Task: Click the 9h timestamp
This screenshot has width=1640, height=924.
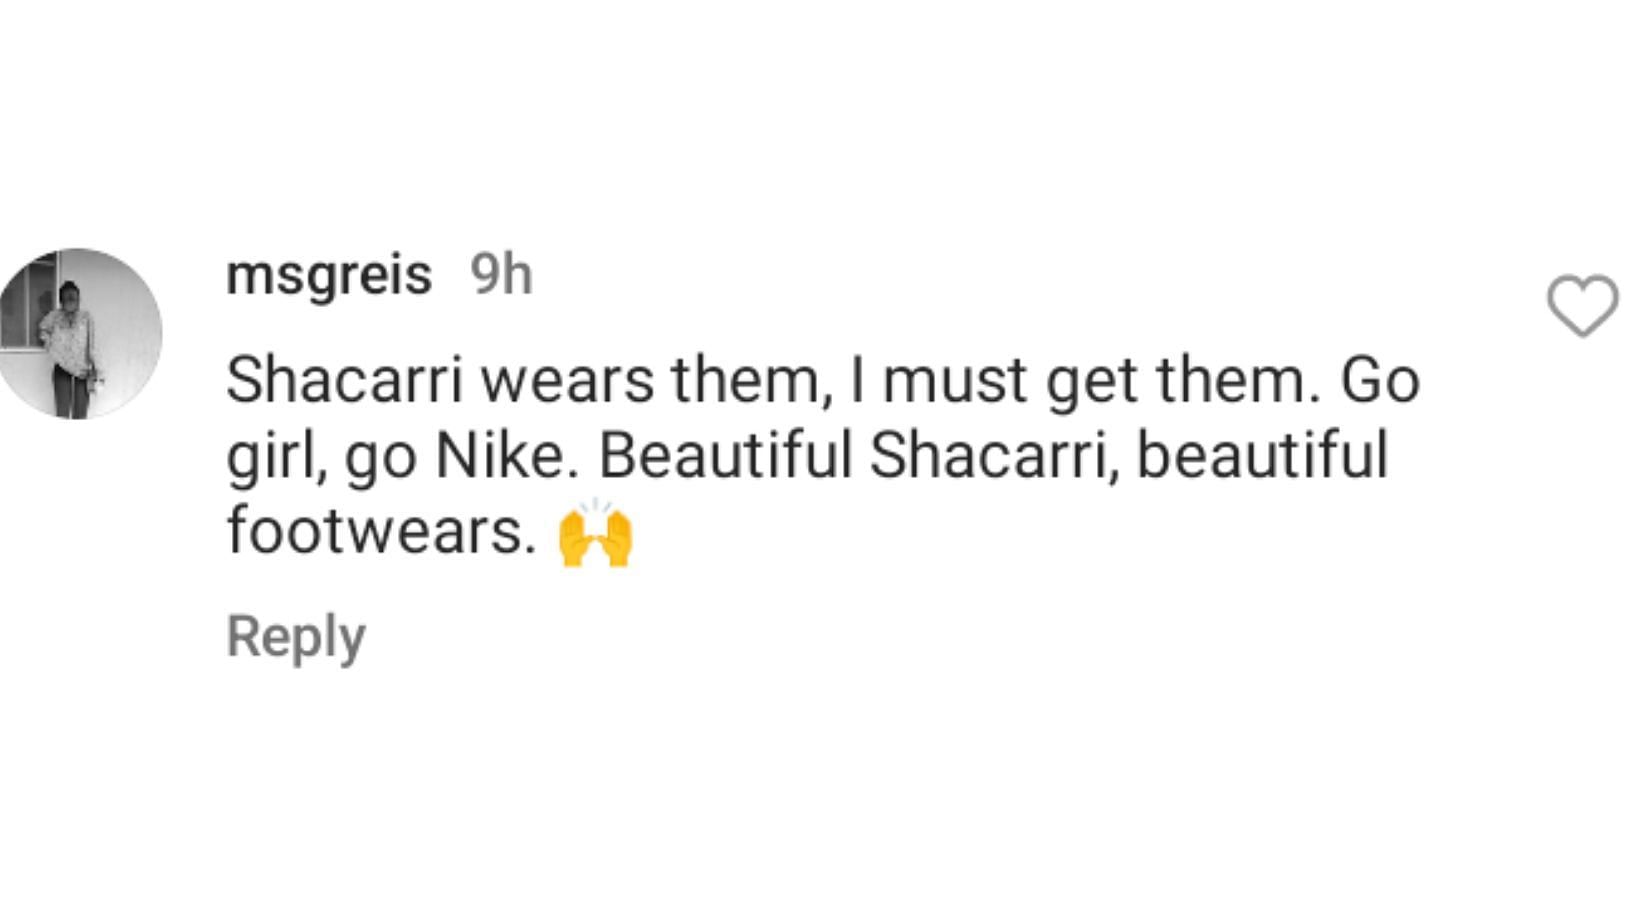Action: tap(501, 274)
